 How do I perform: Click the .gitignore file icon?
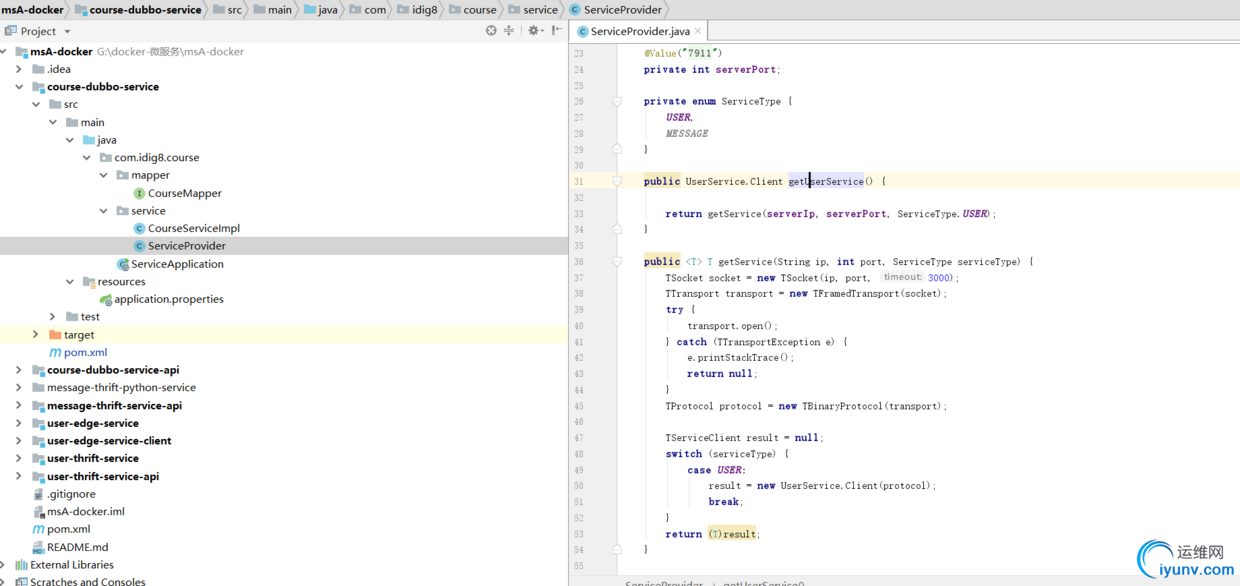click(x=39, y=494)
